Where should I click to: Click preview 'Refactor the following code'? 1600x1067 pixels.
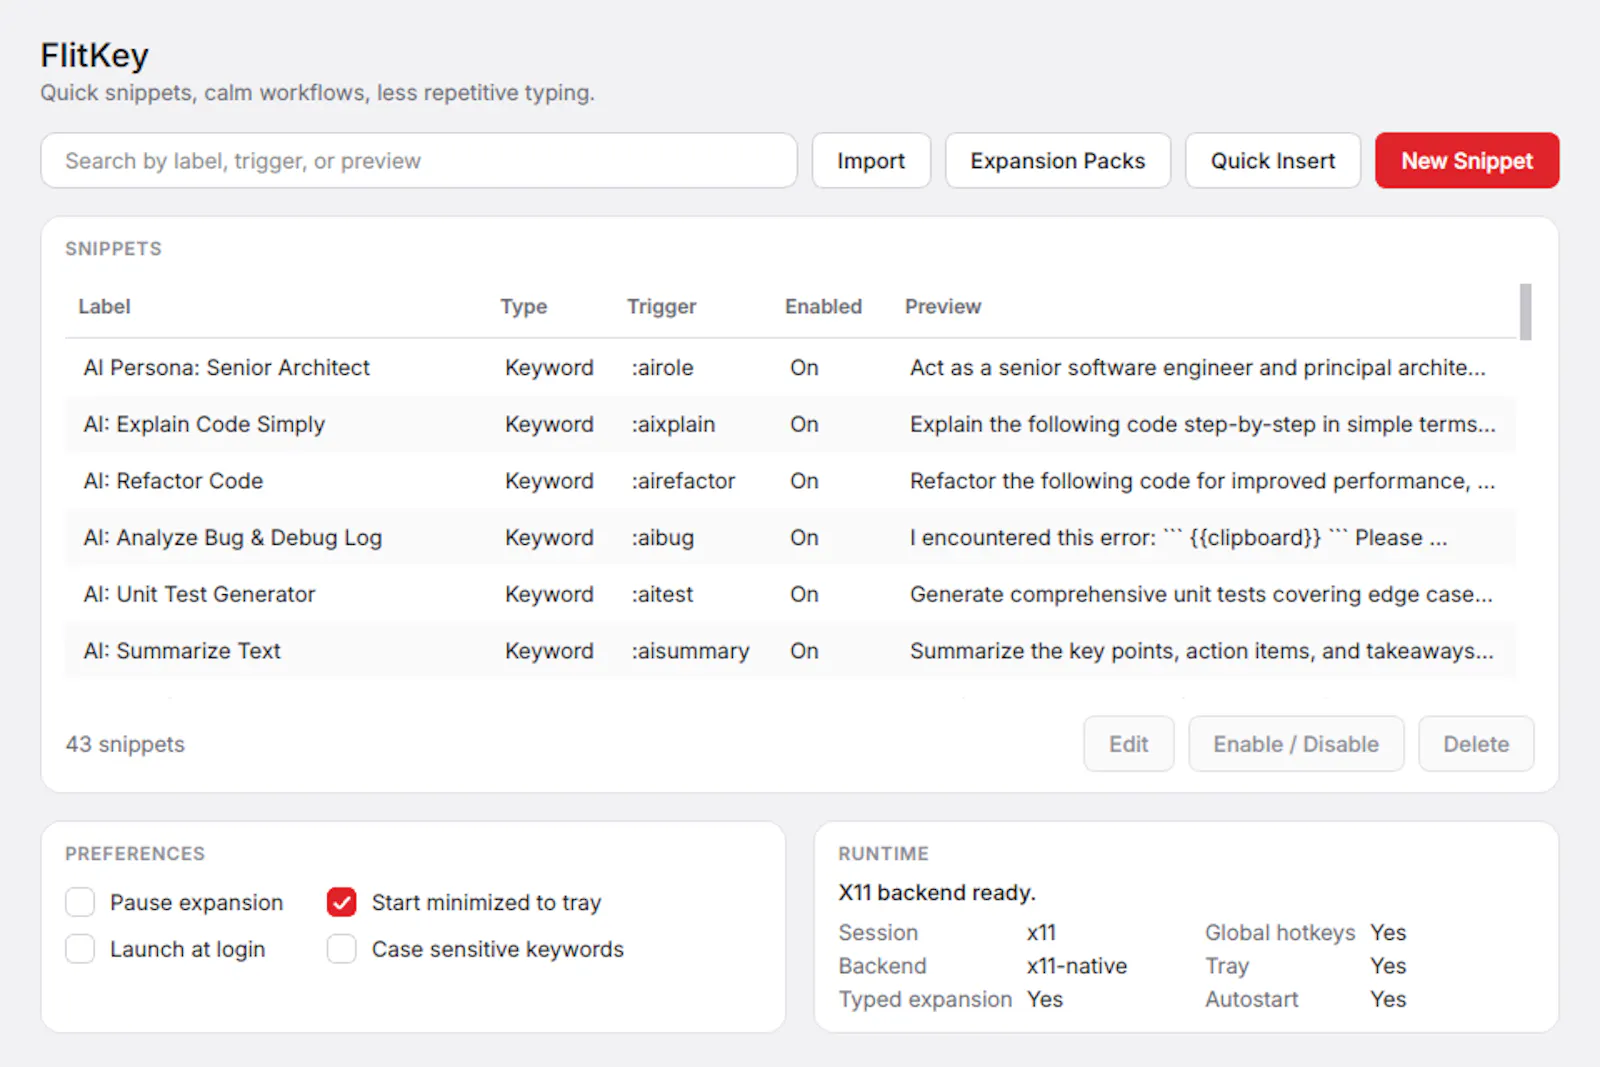coord(1203,481)
